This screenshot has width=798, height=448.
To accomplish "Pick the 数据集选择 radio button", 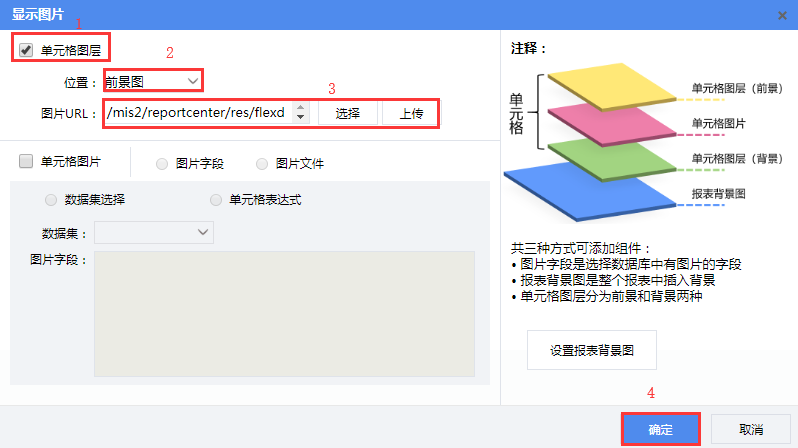I will (x=51, y=199).
